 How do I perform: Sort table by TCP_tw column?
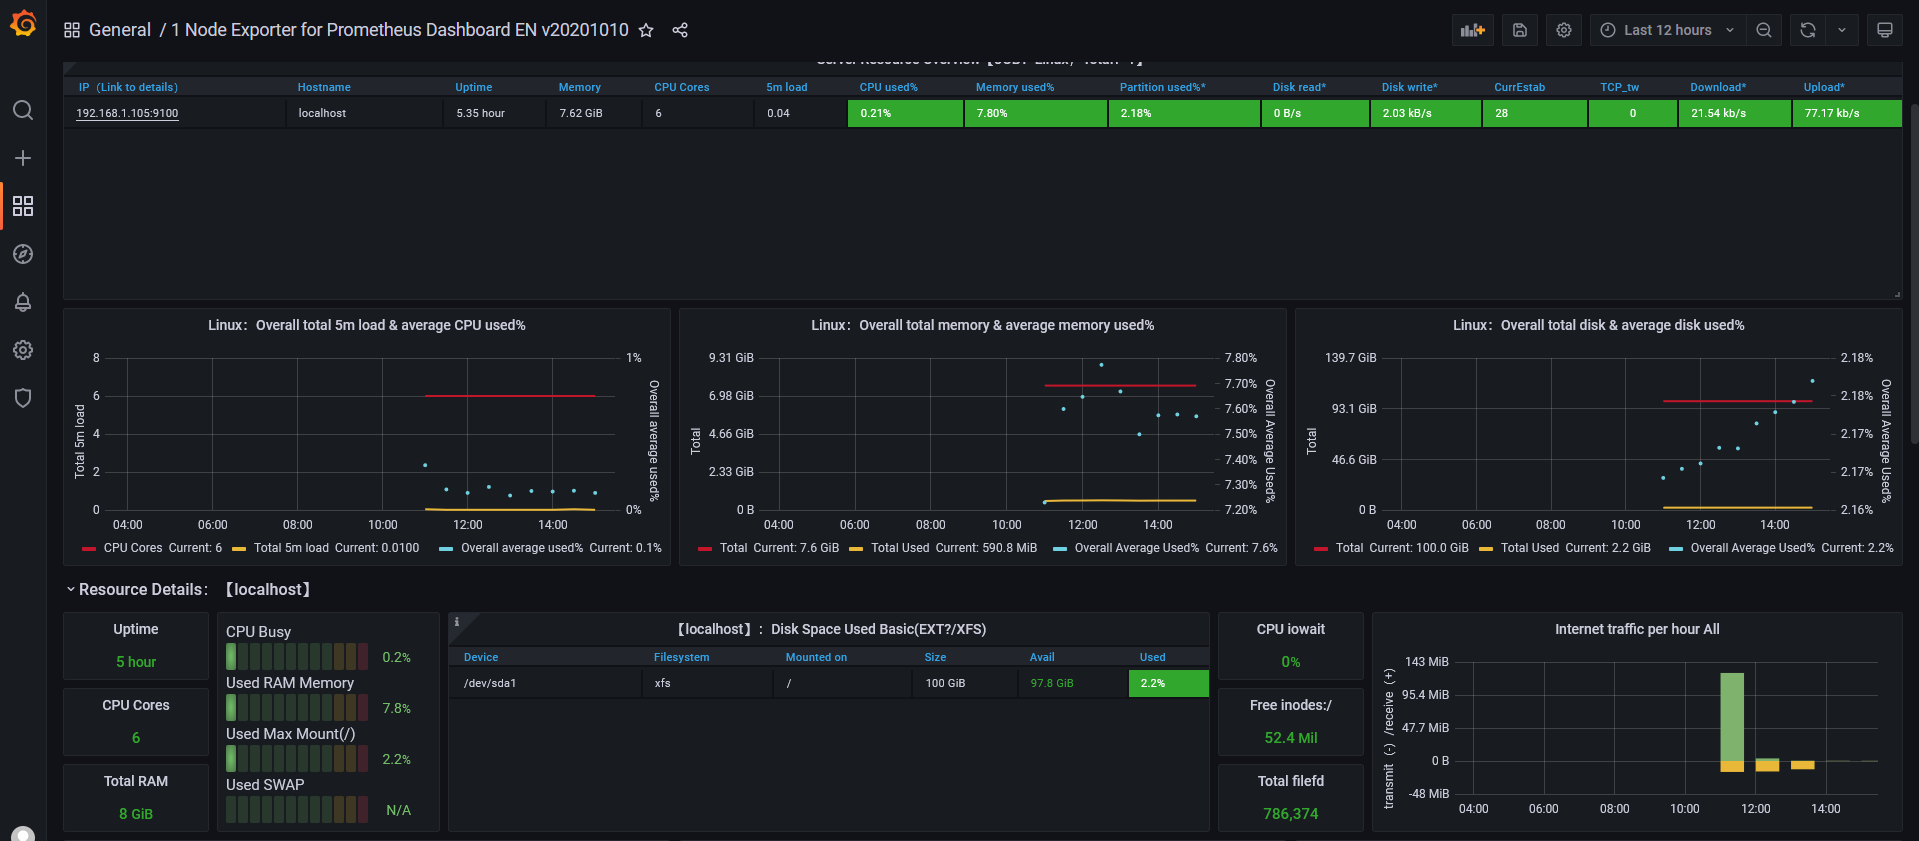pyautogui.click(x=1620, y=87)
